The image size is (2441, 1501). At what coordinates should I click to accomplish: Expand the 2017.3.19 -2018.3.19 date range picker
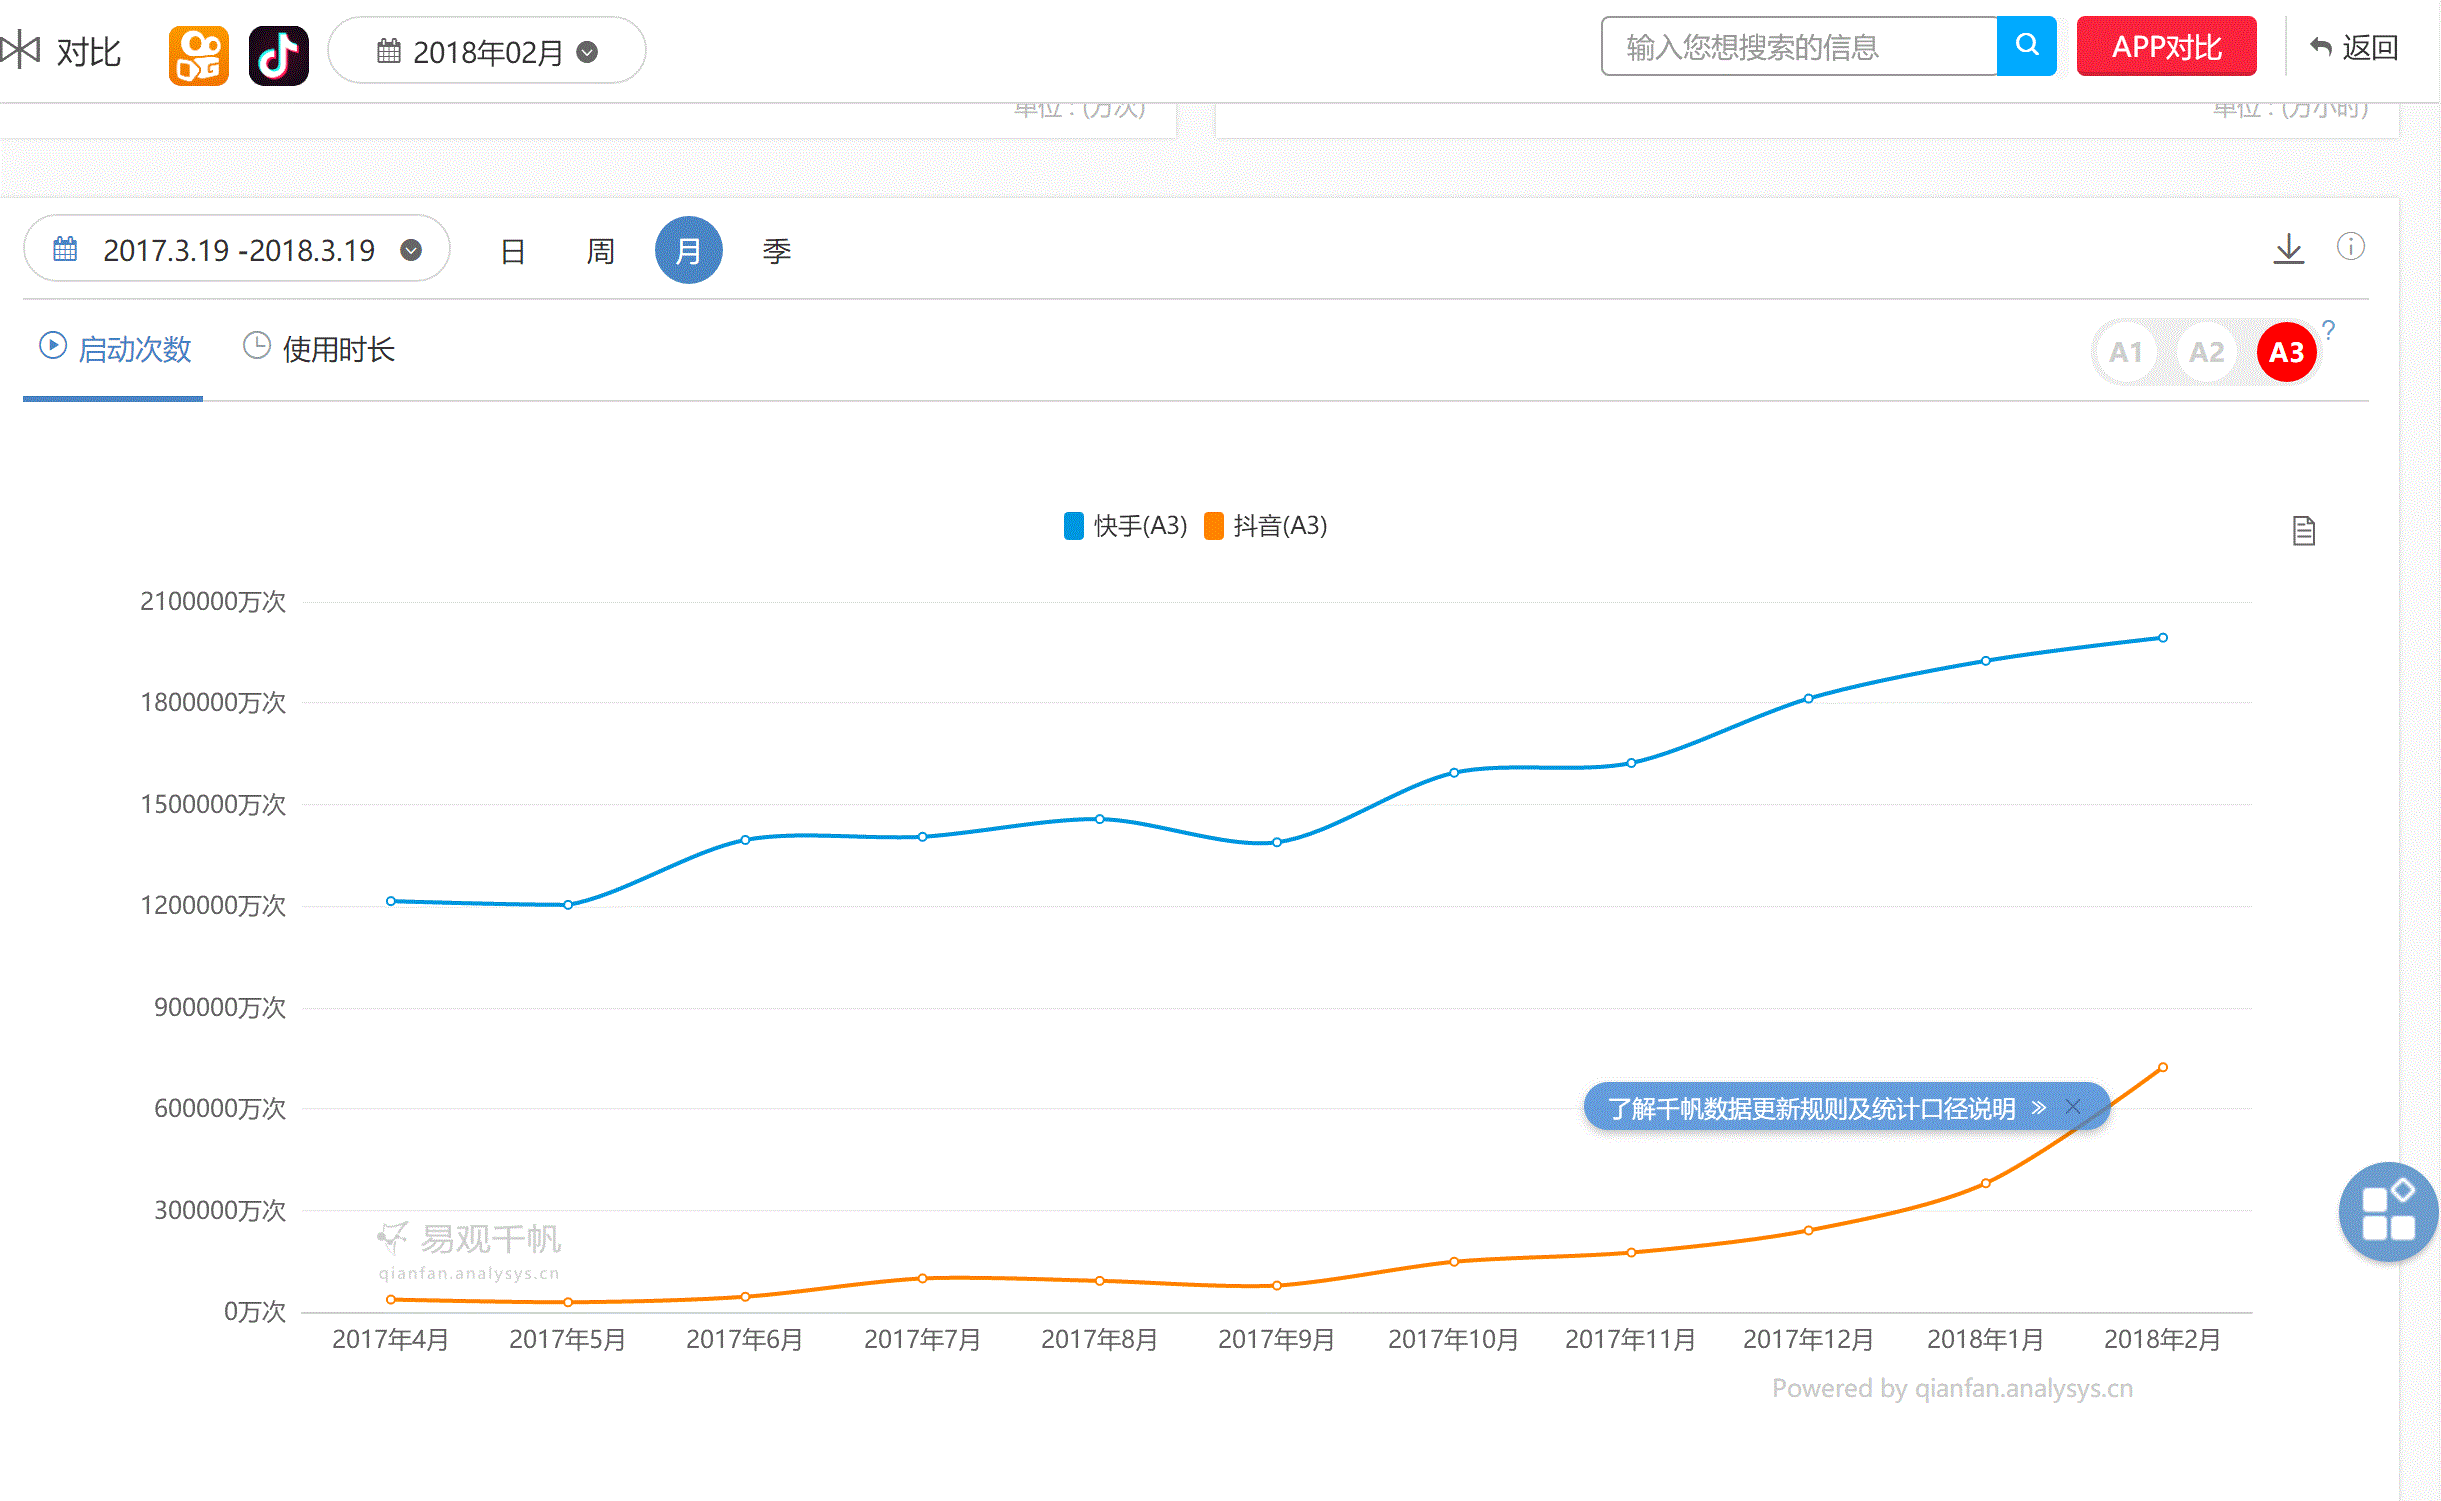click(x=237, y=250)
